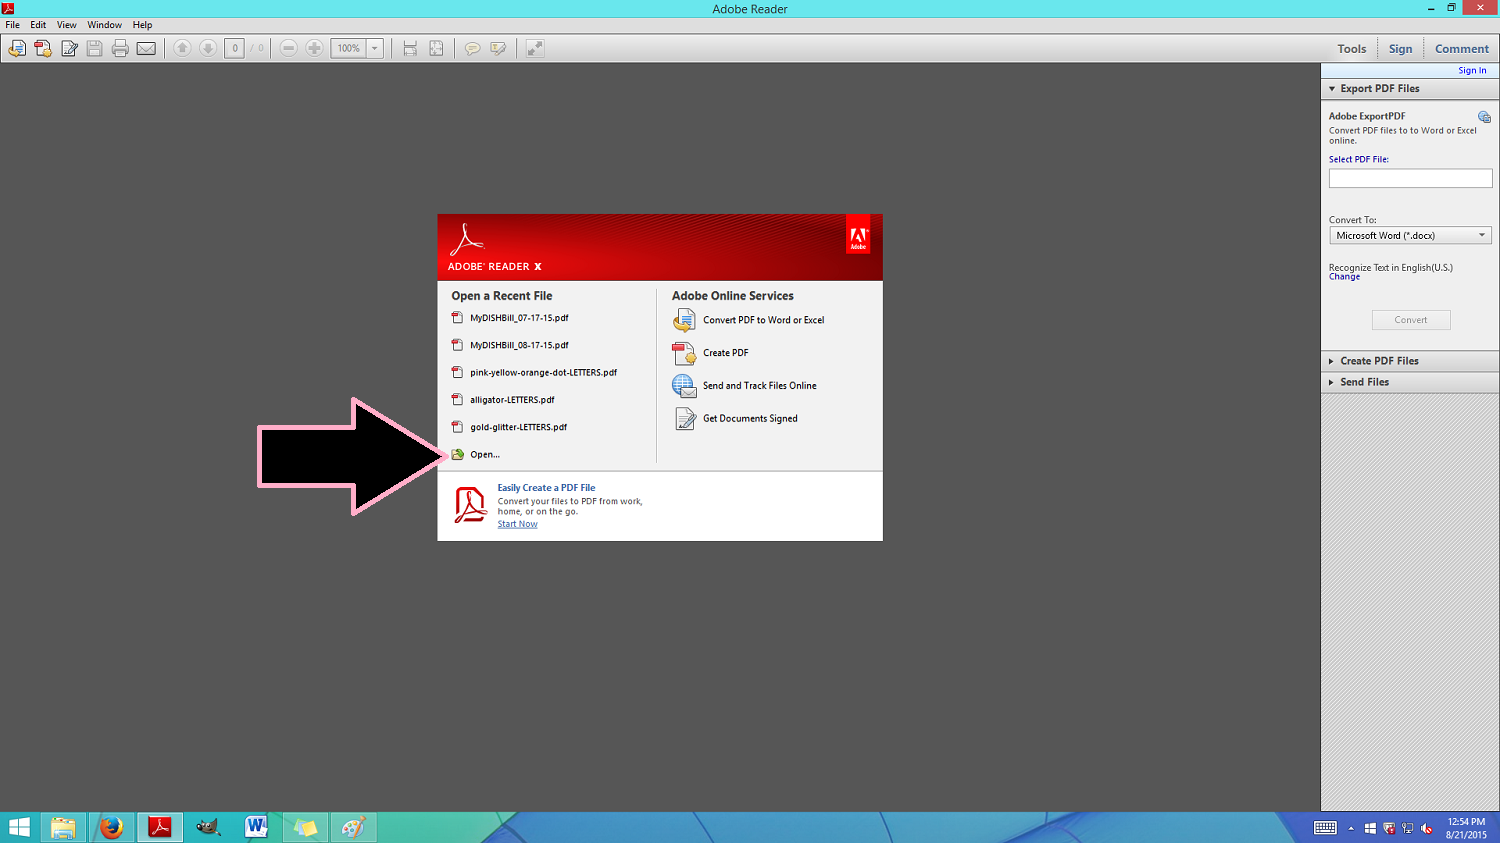Click the Select PDF File input field
Screen dimensions: 1500x843
1410,178
